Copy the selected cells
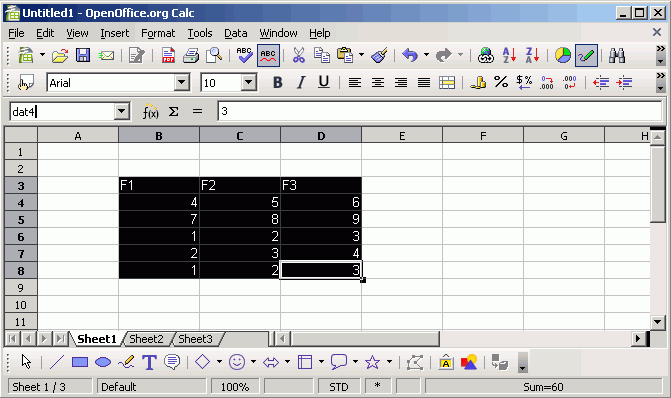671x398 pixels. [x=322, y=56]
